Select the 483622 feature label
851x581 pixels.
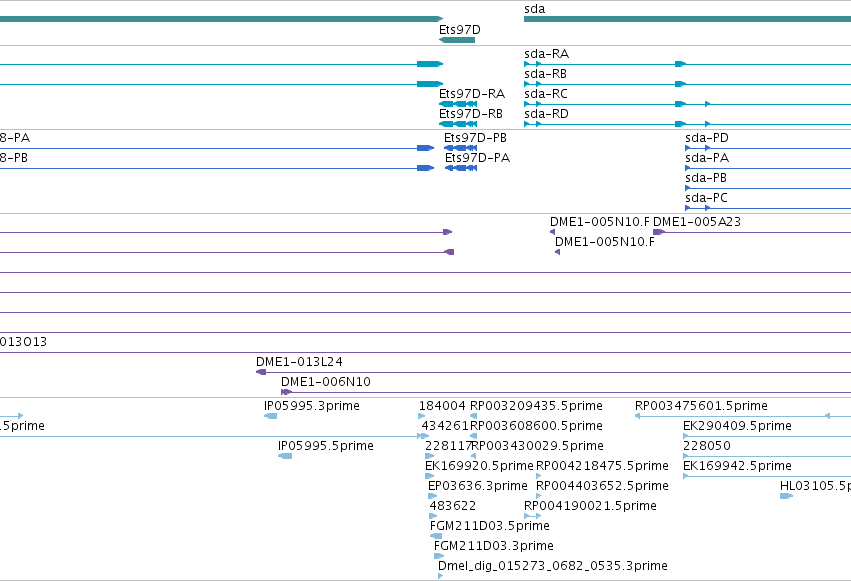(453, 506)
